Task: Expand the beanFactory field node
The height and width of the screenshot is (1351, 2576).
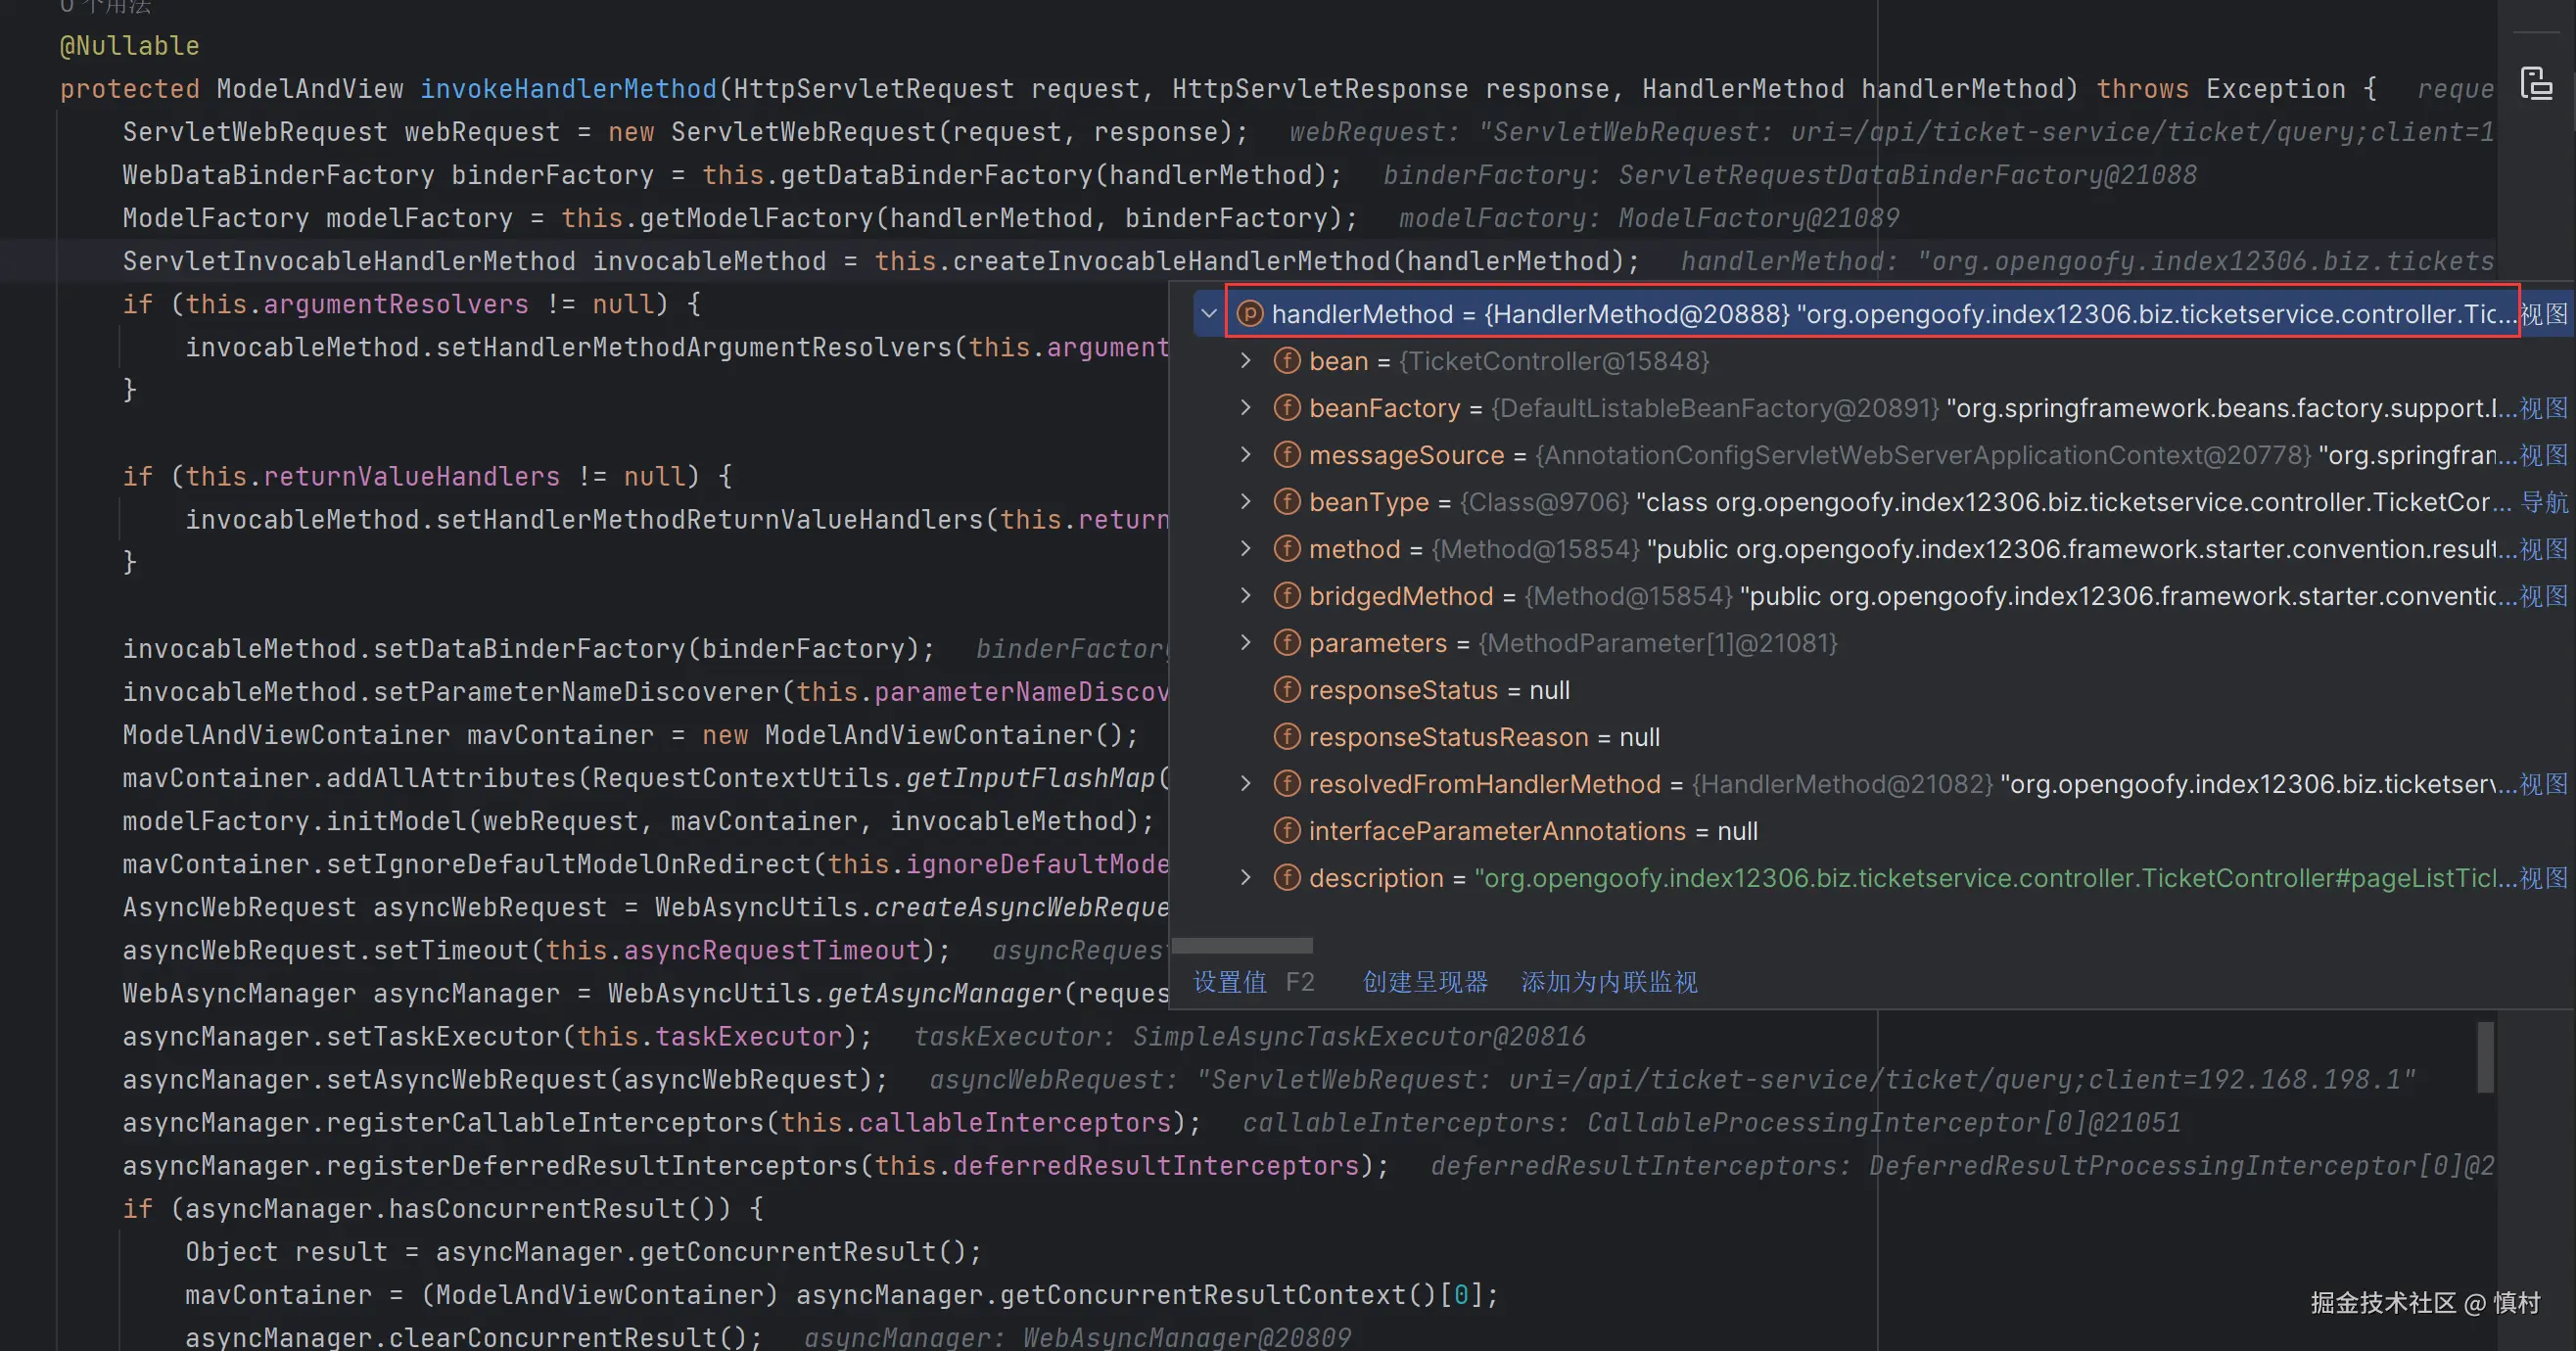Action: [x=1246, y=408]
